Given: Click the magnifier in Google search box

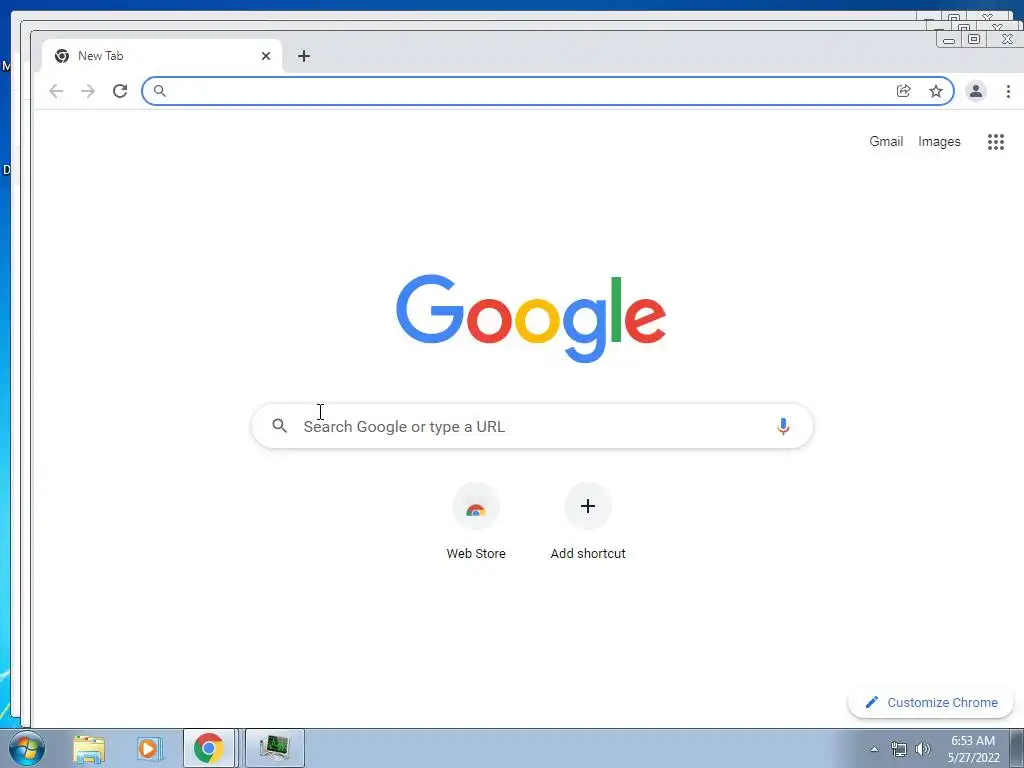Looking at the screenshot, I should pos(280,426).
